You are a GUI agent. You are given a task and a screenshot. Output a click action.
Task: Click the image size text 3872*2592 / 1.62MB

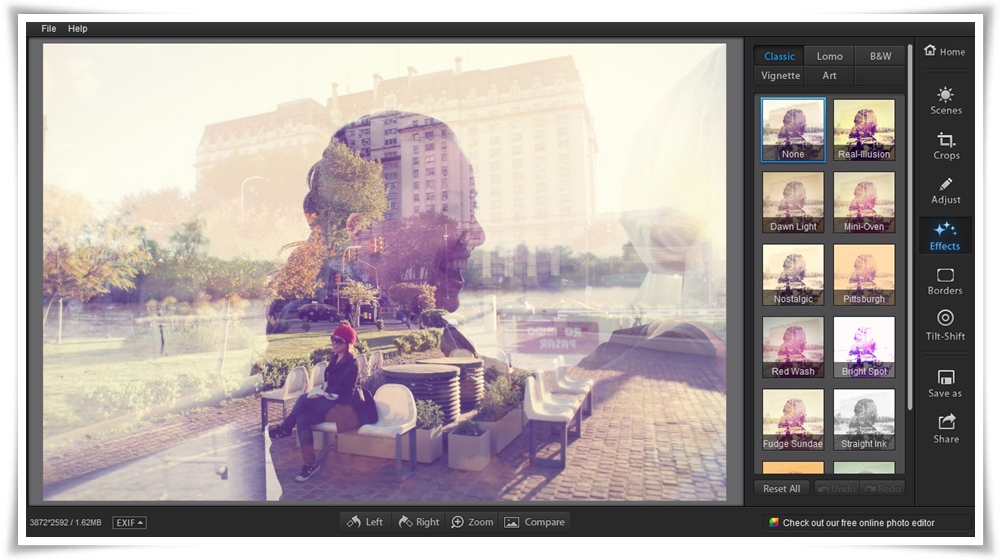coord(65,522)
